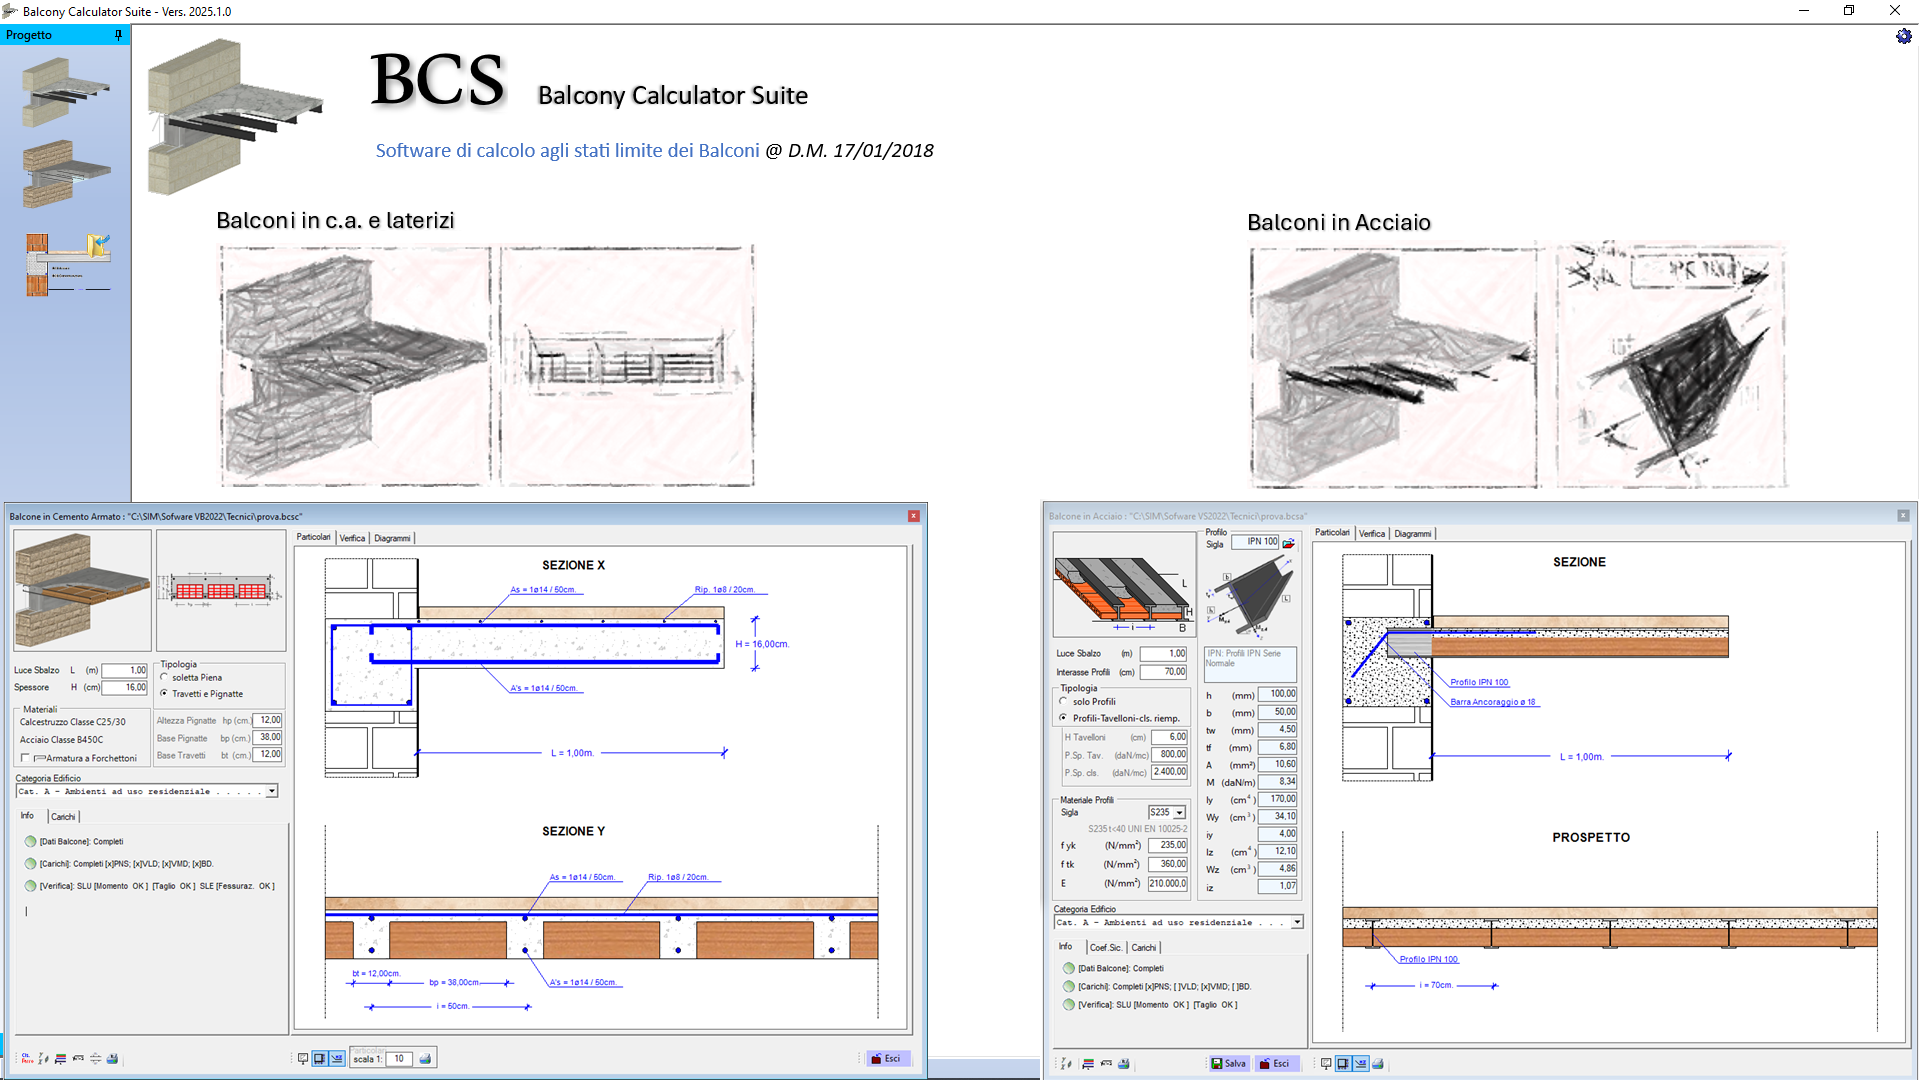This screenshot has width=1920, height=1080.
Task: Toggle the section view button in concrete window
Action: pyautogui.click(x=319, y=1058)
